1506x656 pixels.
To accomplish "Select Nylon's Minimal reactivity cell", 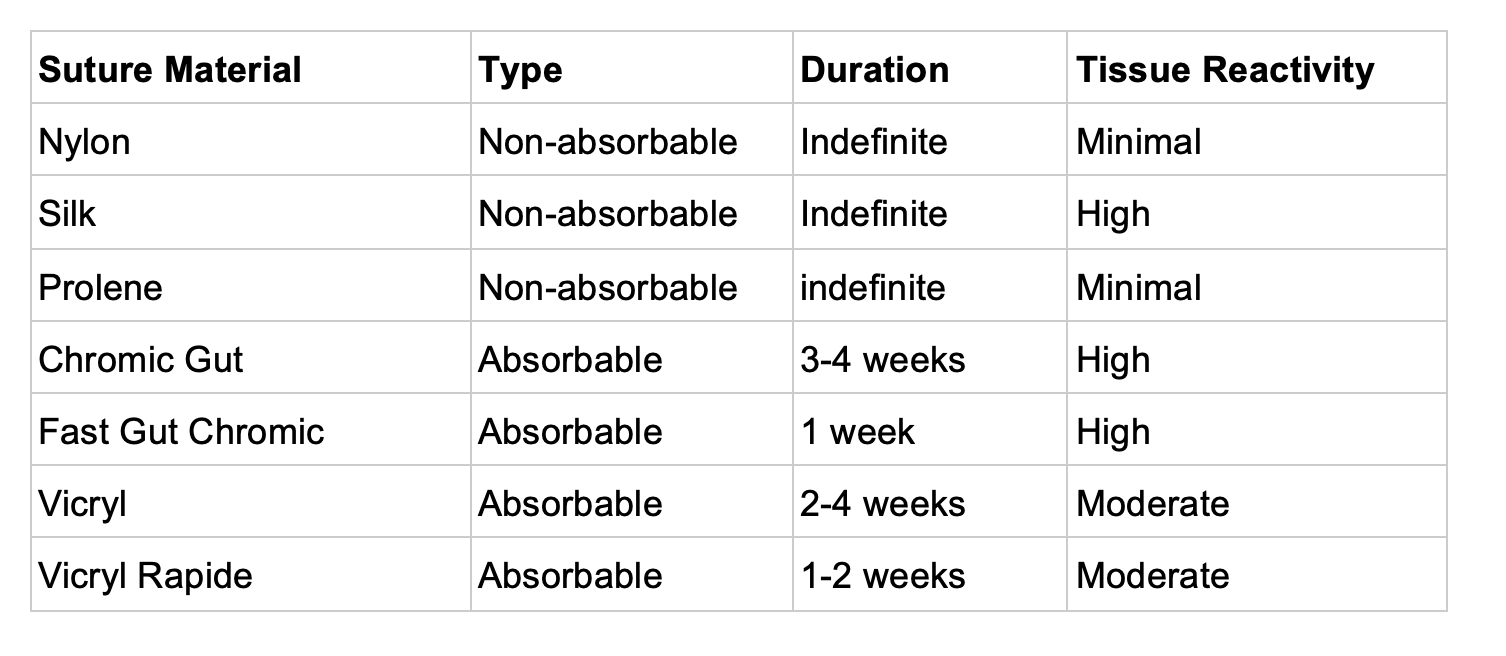I will click(1257, 140).
